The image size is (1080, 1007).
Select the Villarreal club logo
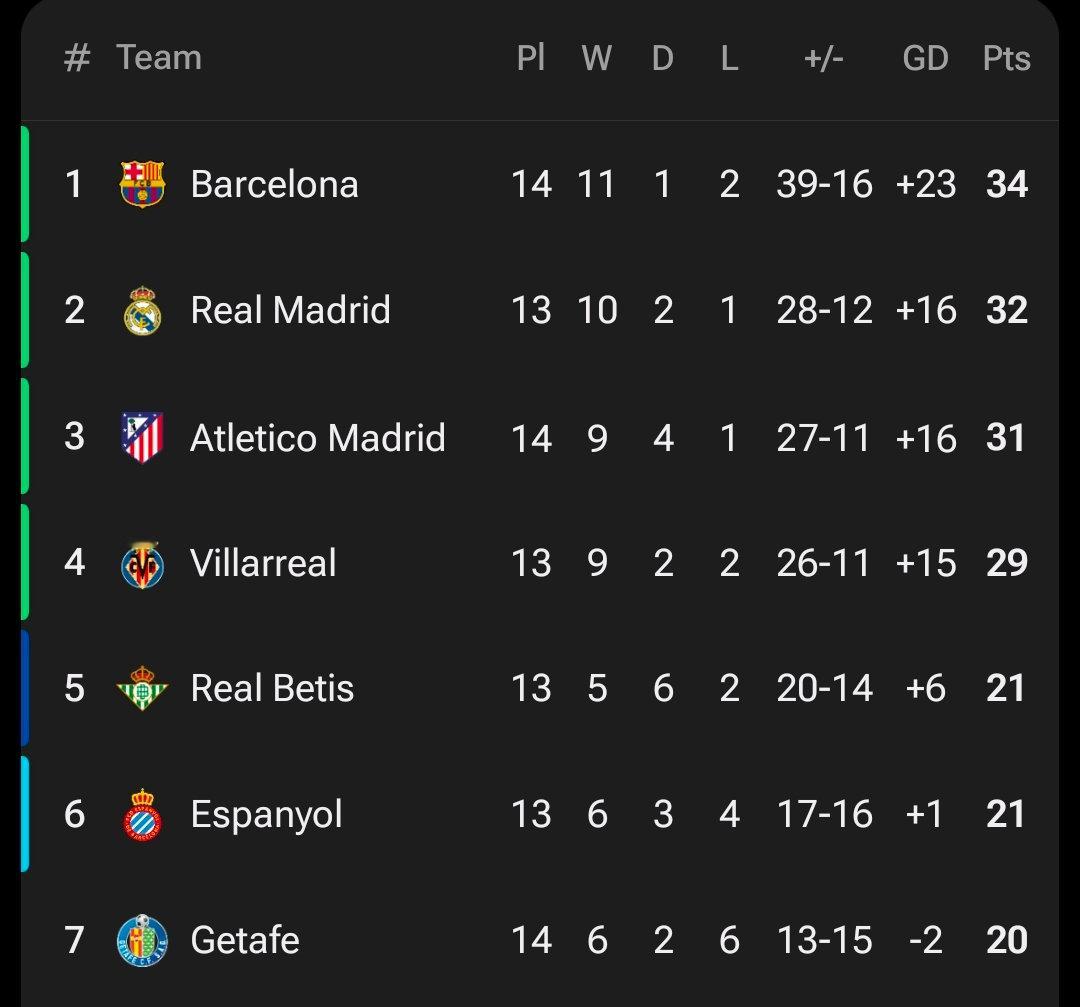(142, 563)
